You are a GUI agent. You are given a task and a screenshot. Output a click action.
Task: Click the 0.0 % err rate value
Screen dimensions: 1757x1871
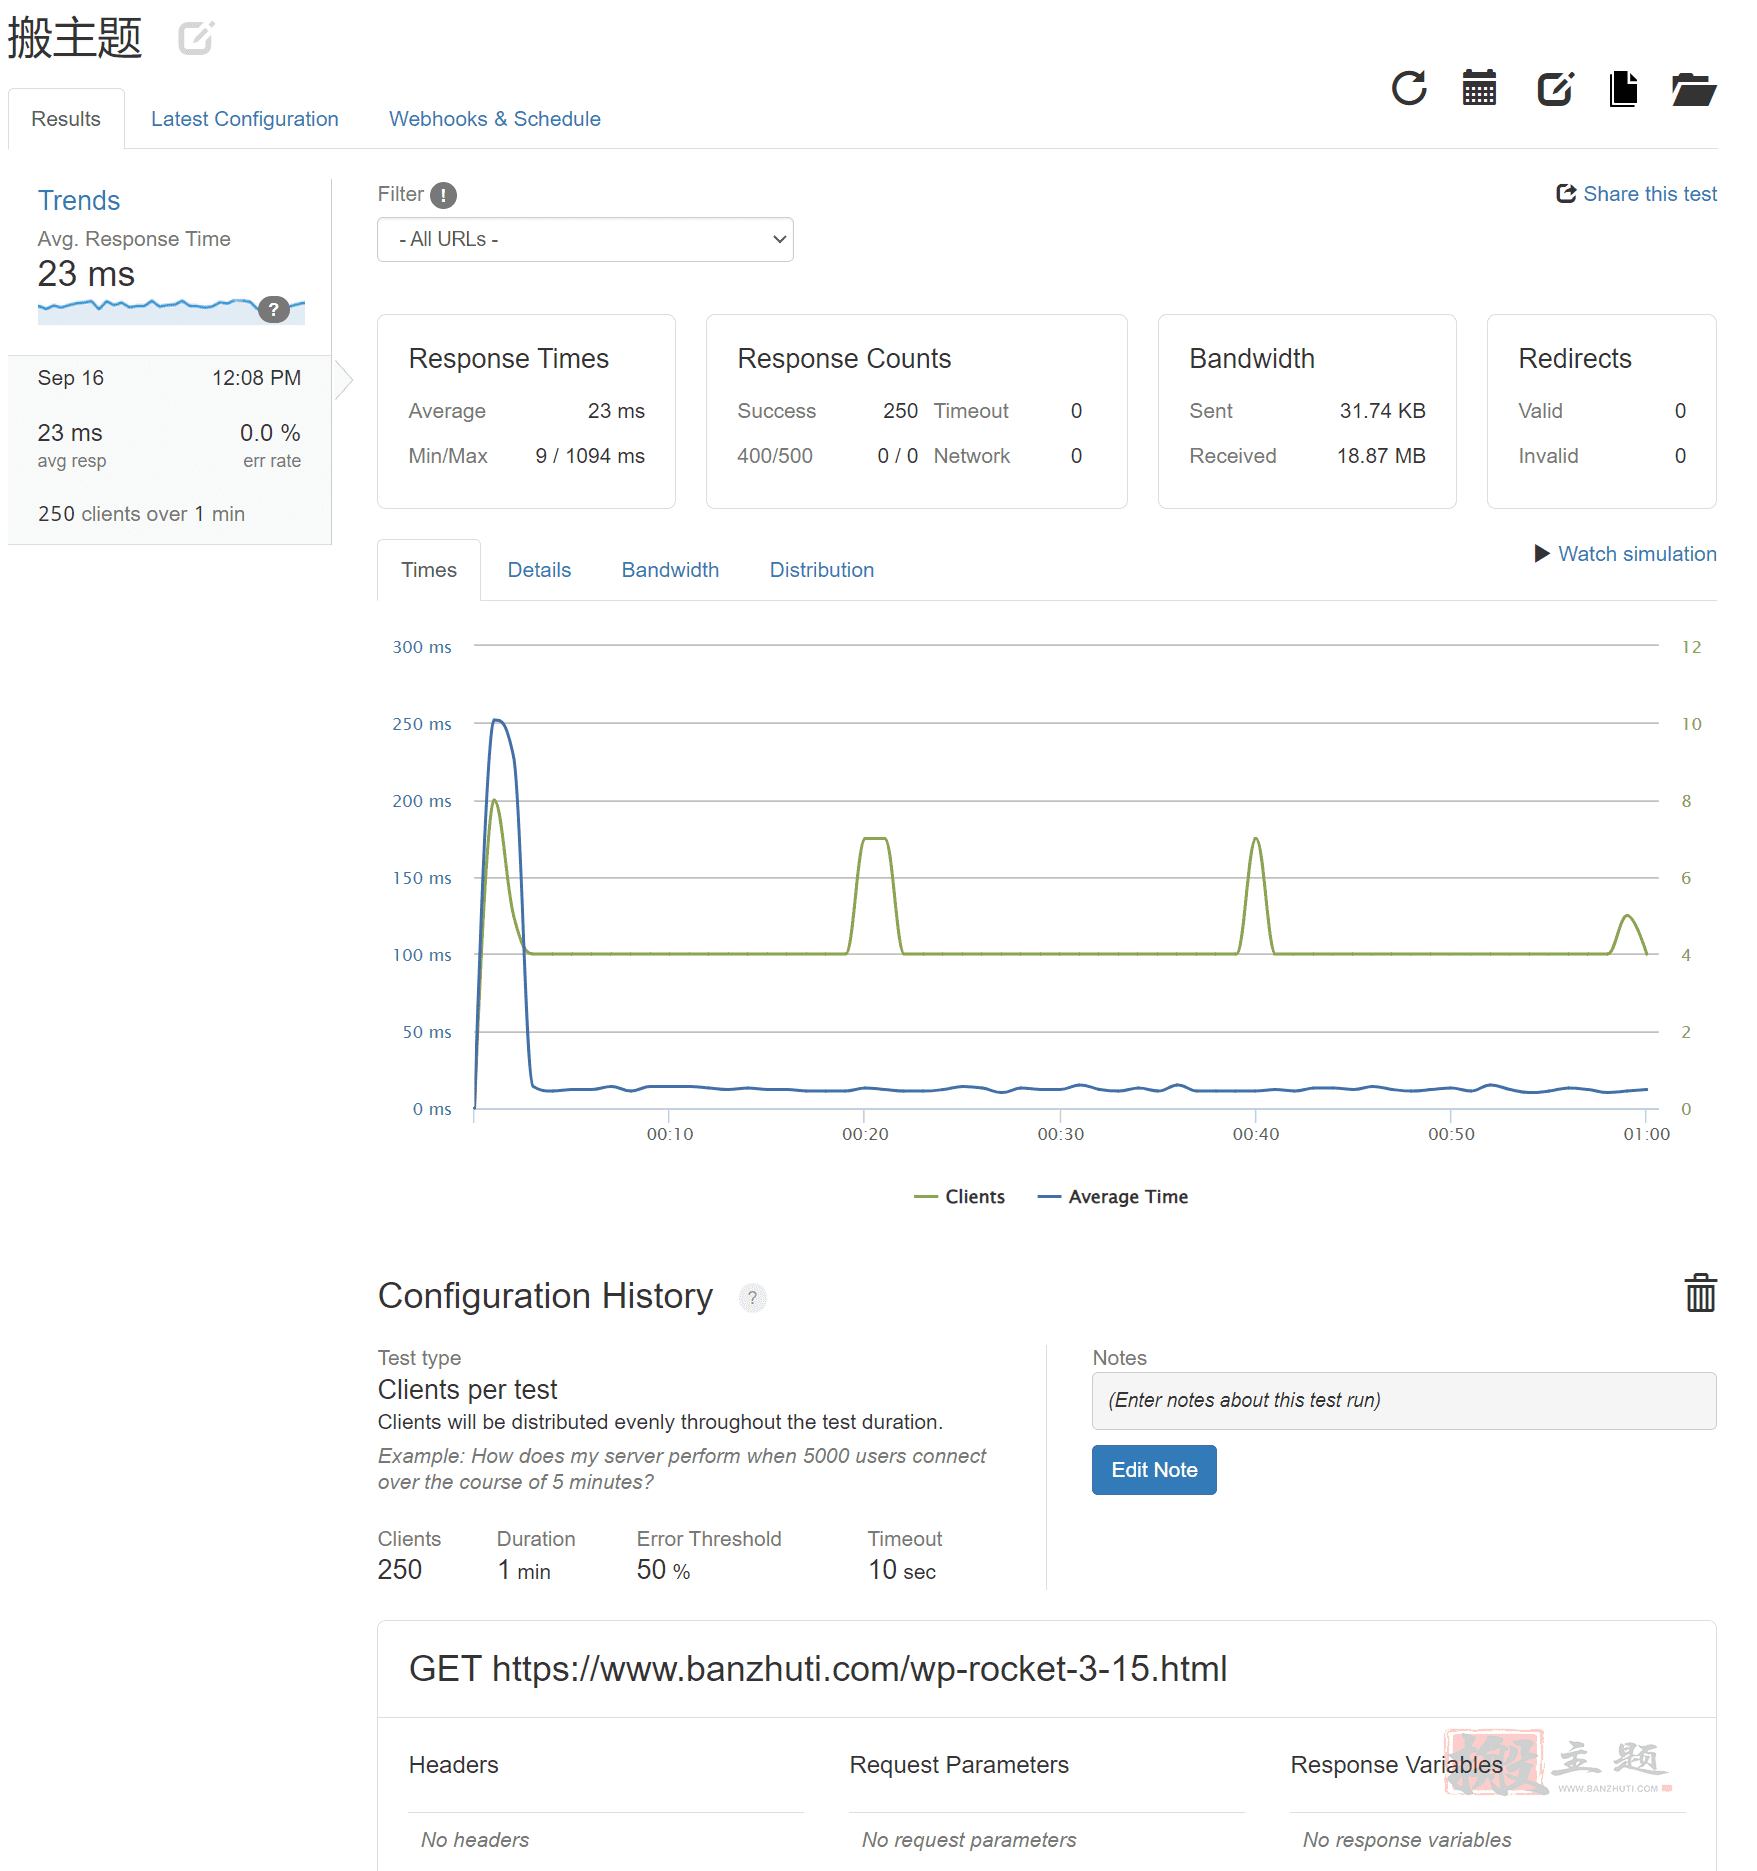pyautogui.click(x=270, y=433)
